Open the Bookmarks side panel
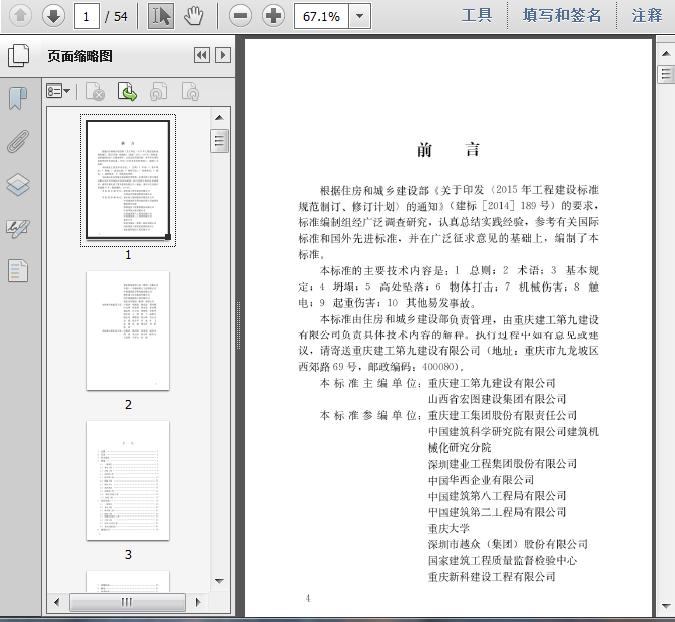The width and height of the screenshot is (675, 622). (18, 98)
